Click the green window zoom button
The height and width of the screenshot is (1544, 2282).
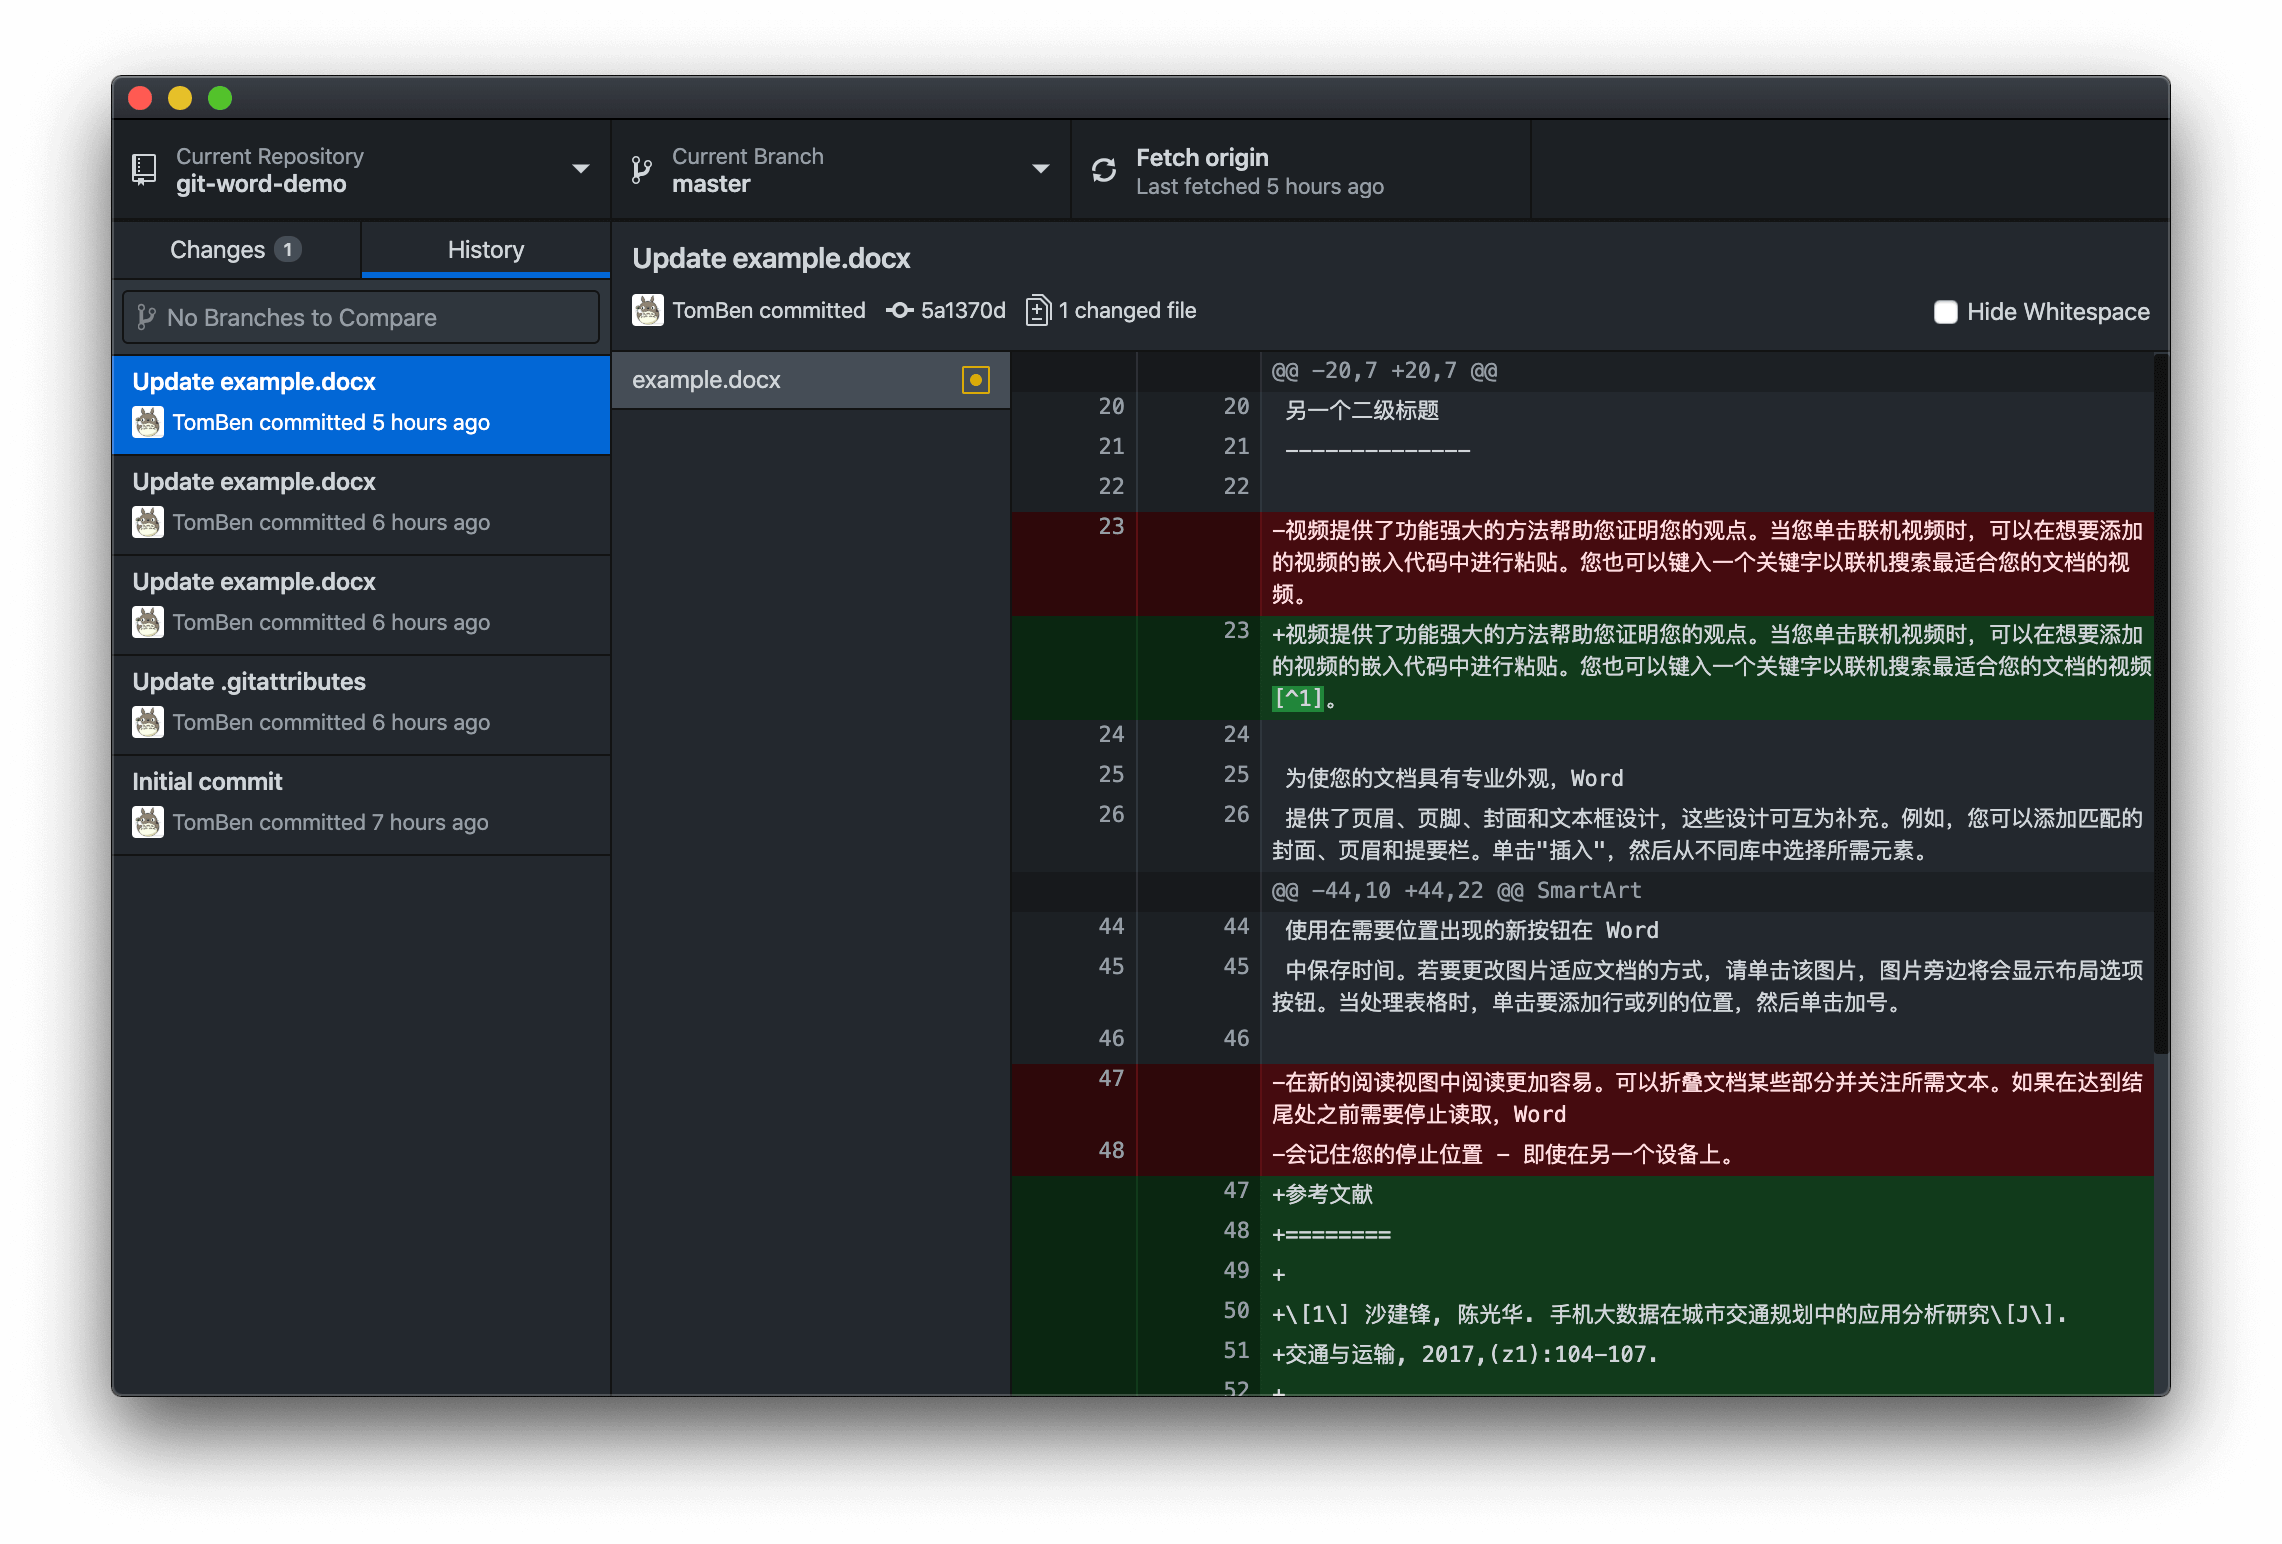tap(220, 98)
